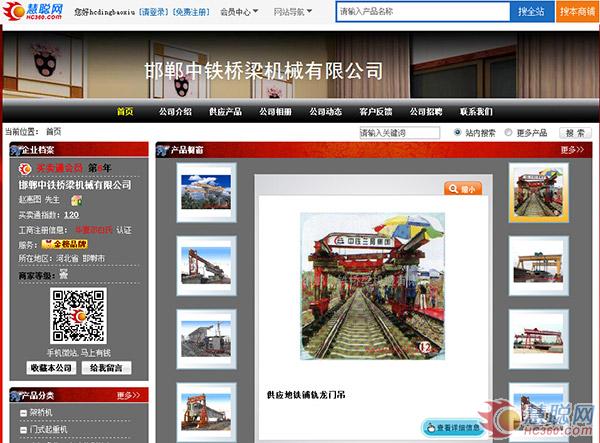Screen dimensions: 600x443
Task: Click the 金榜品牌 service badge
Action: click(x=65, y=244)
